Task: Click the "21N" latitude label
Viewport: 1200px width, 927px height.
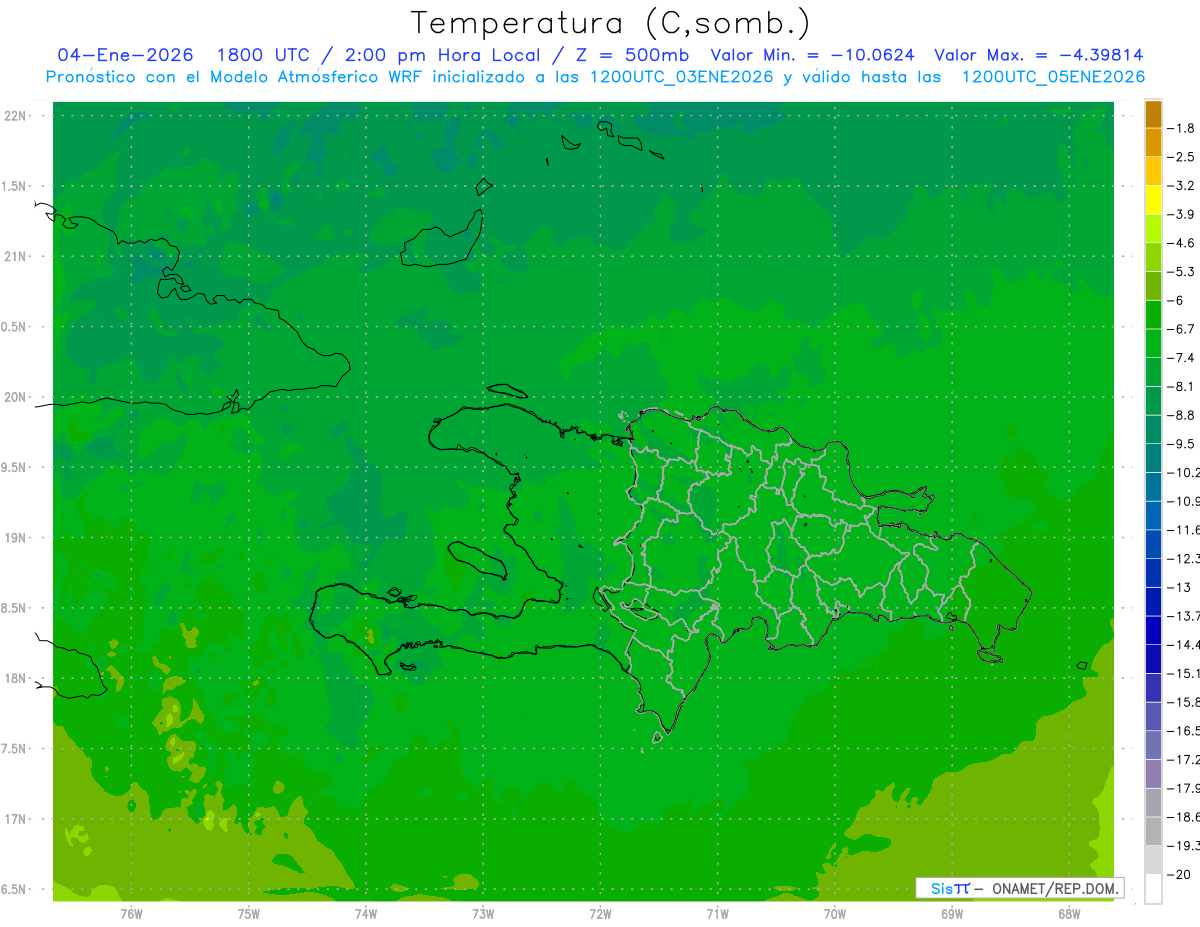Action: [15, 256]
